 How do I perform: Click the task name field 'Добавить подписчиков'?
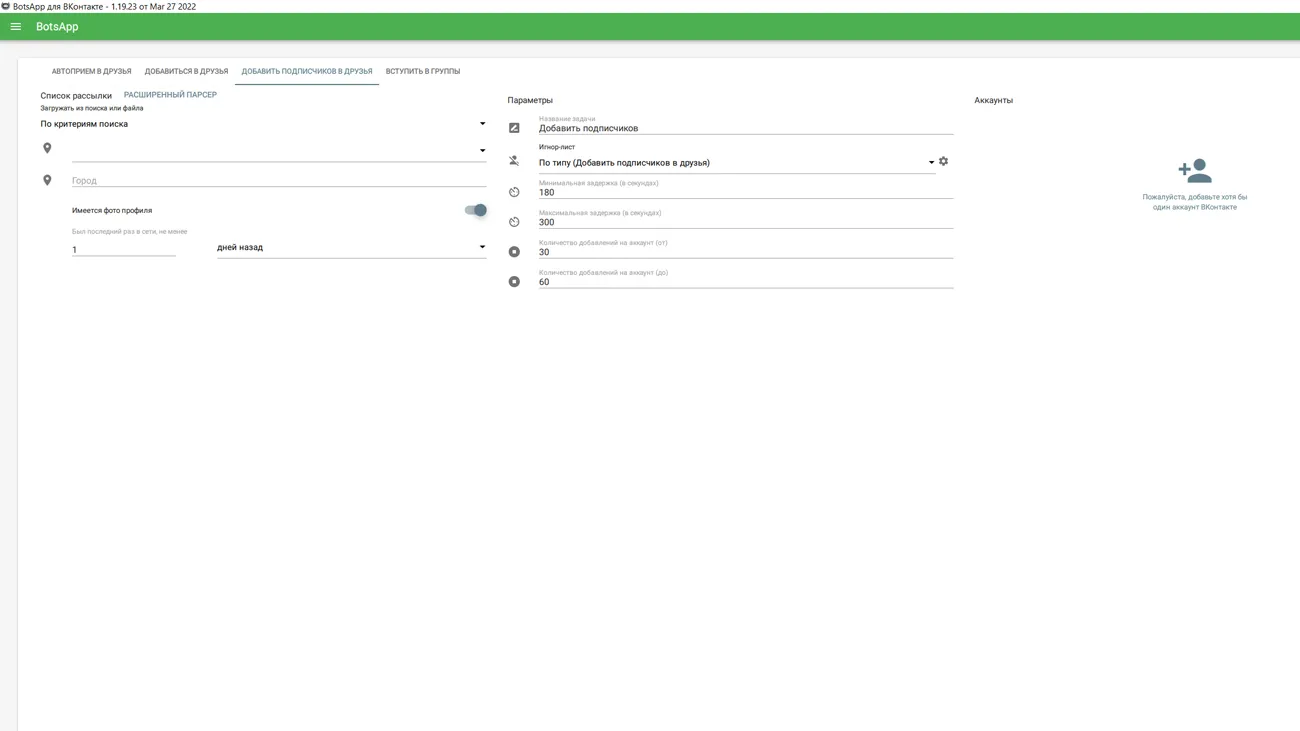click(745, 129)
